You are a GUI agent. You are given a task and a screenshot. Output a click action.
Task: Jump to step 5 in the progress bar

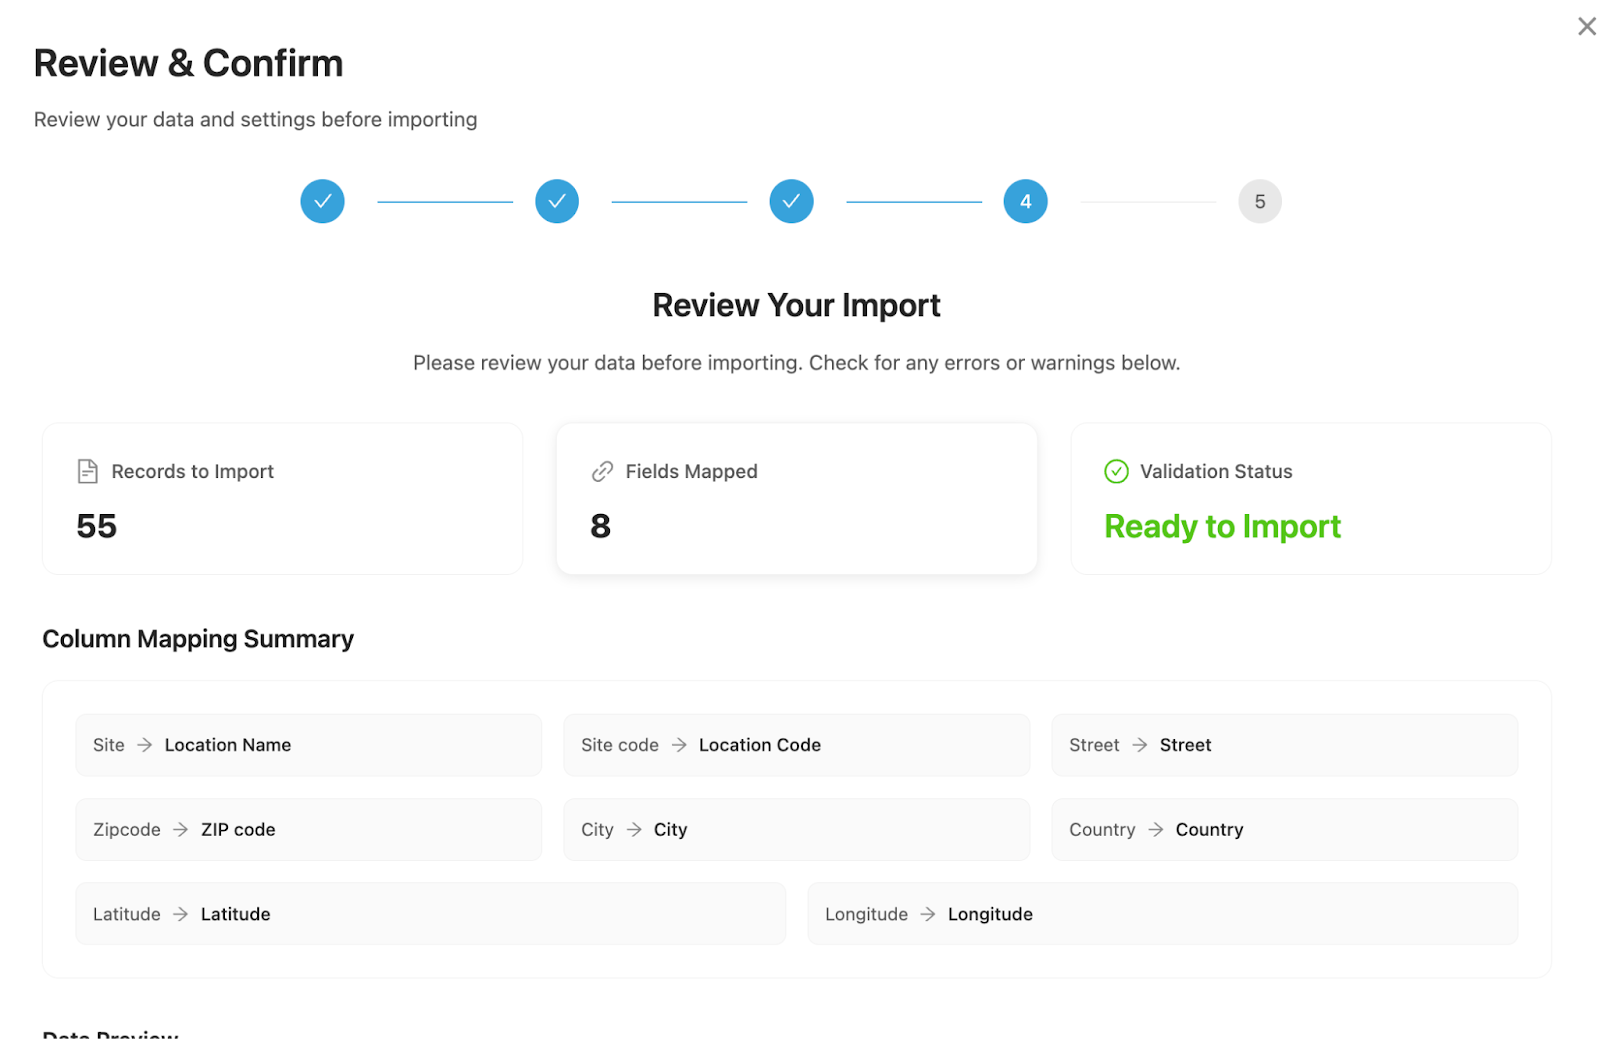click(x=1259, y=202)
